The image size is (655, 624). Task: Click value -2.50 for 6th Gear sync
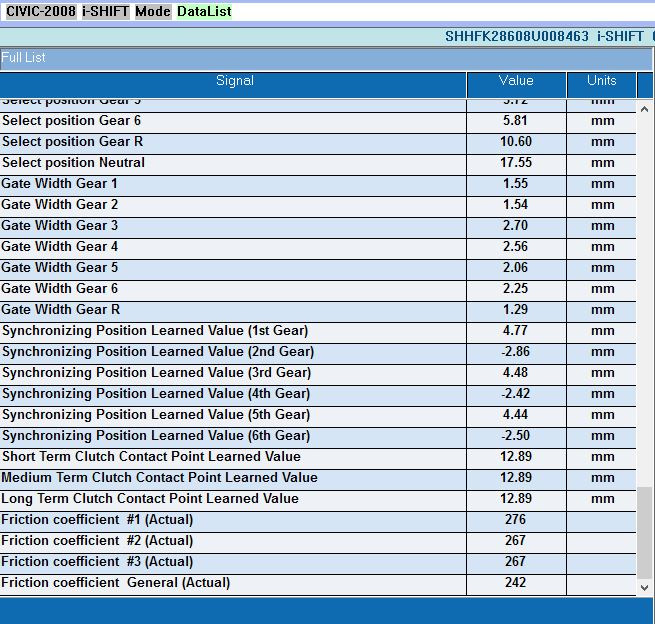[515, 435]
